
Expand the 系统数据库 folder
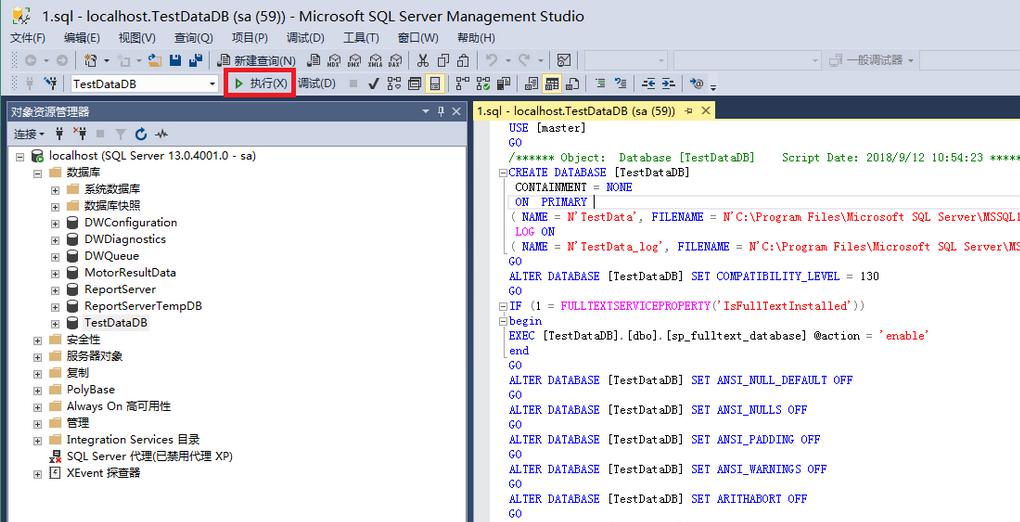55,190
